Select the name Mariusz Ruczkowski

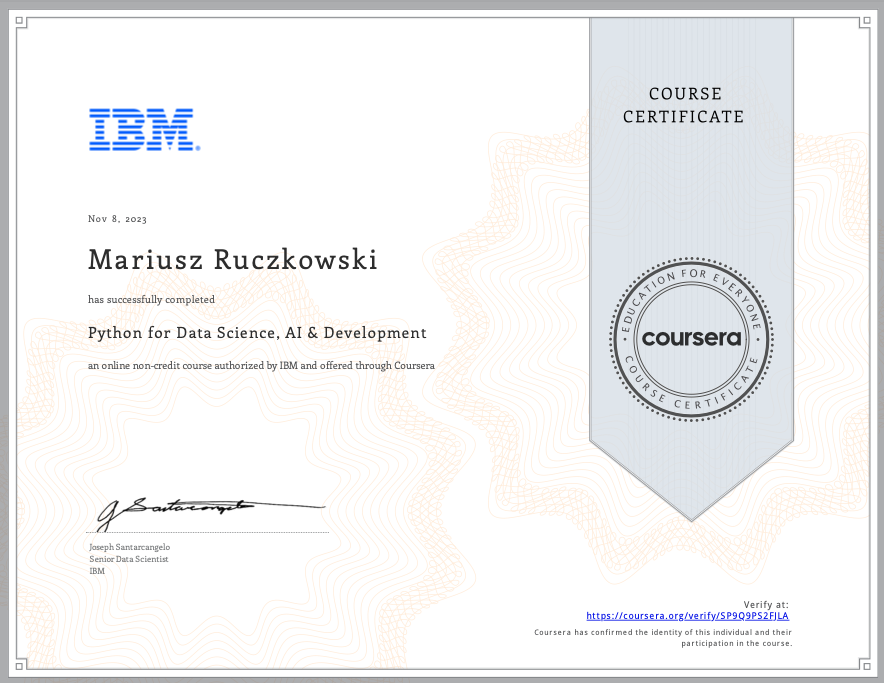(232, 259)
